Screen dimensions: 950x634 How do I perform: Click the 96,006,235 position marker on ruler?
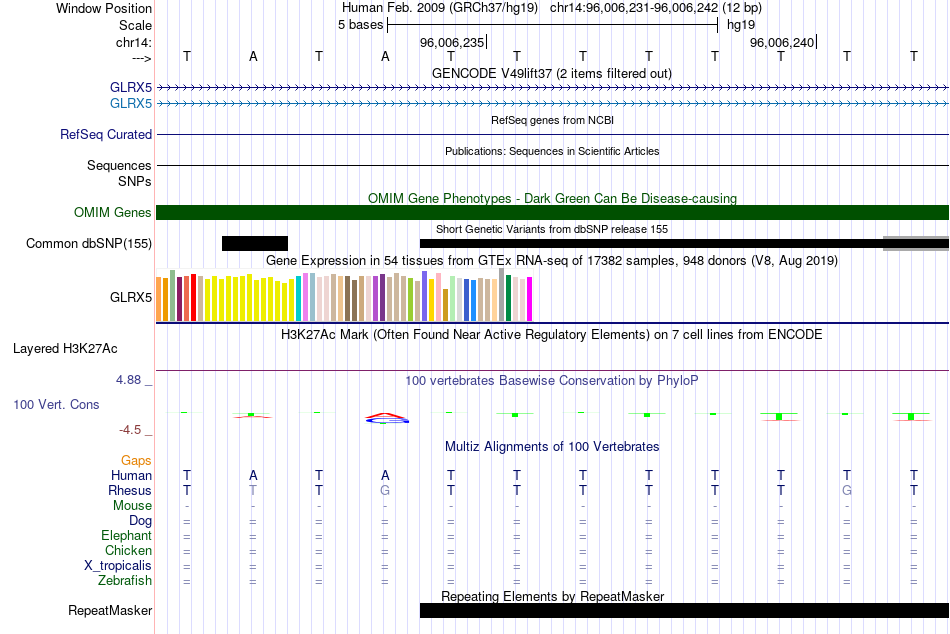click(x=452, y=42)
